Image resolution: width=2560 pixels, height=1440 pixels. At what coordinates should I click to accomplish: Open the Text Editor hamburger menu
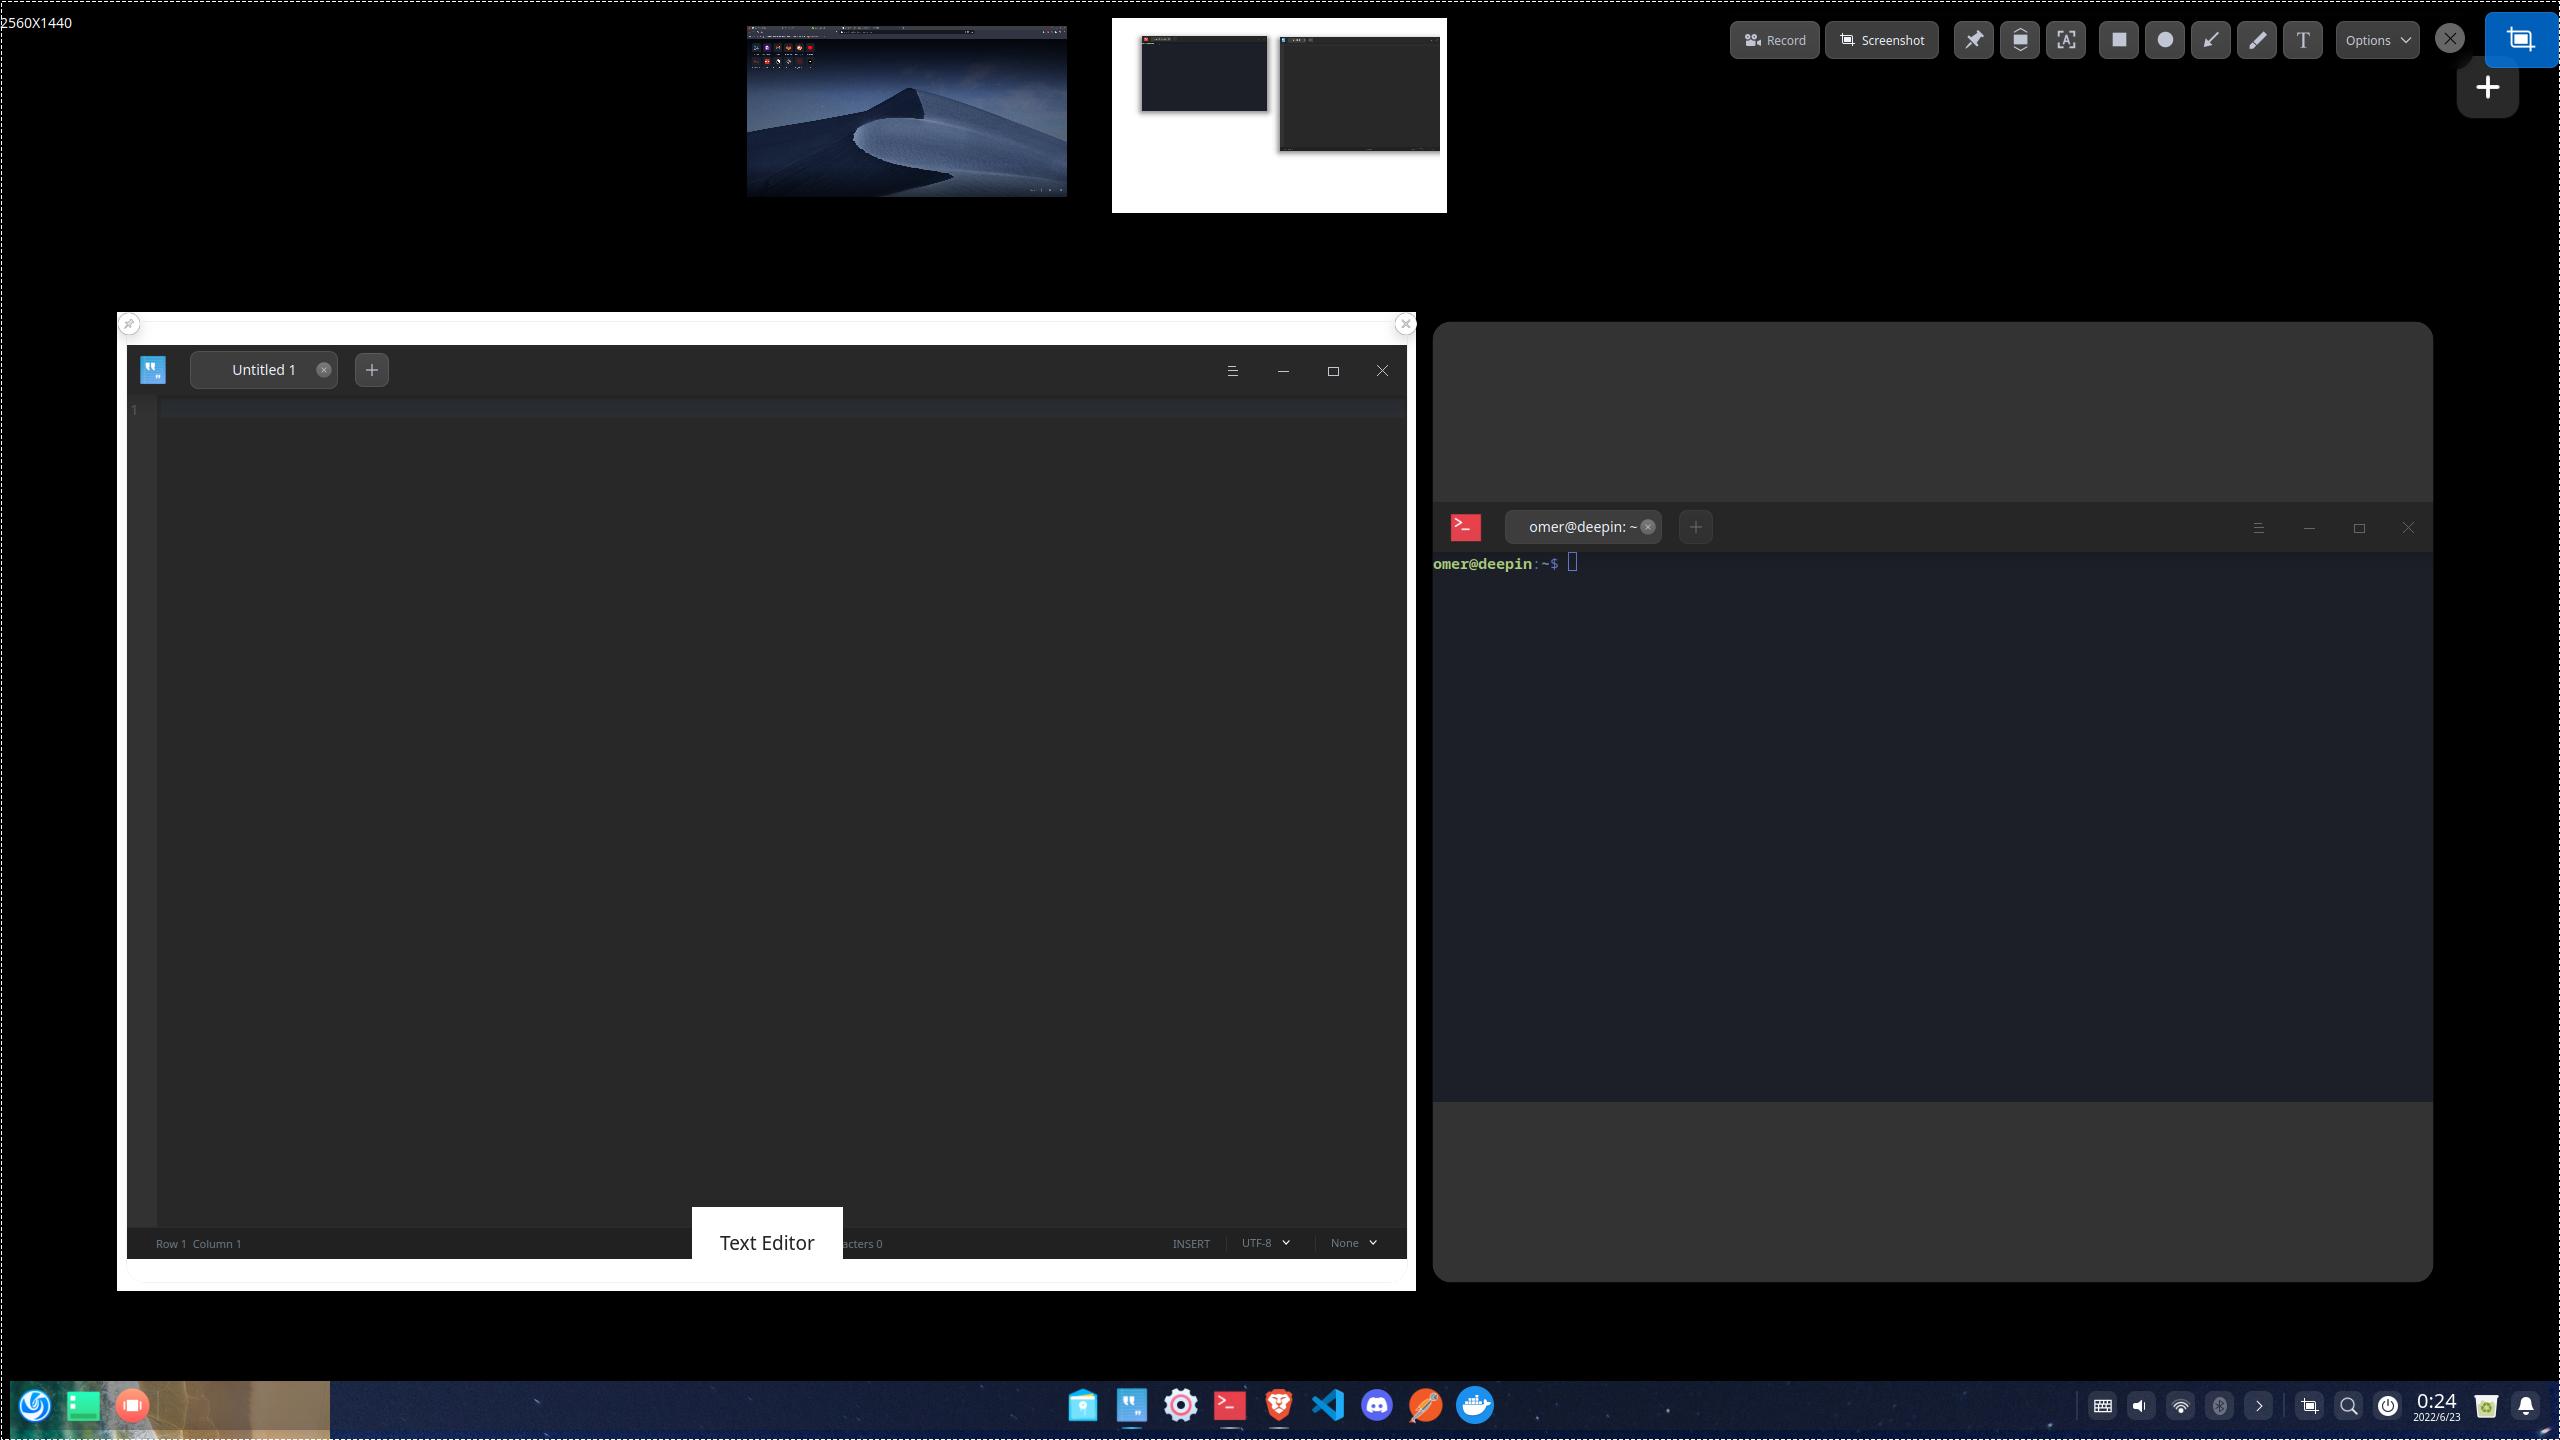point(1232,371)
